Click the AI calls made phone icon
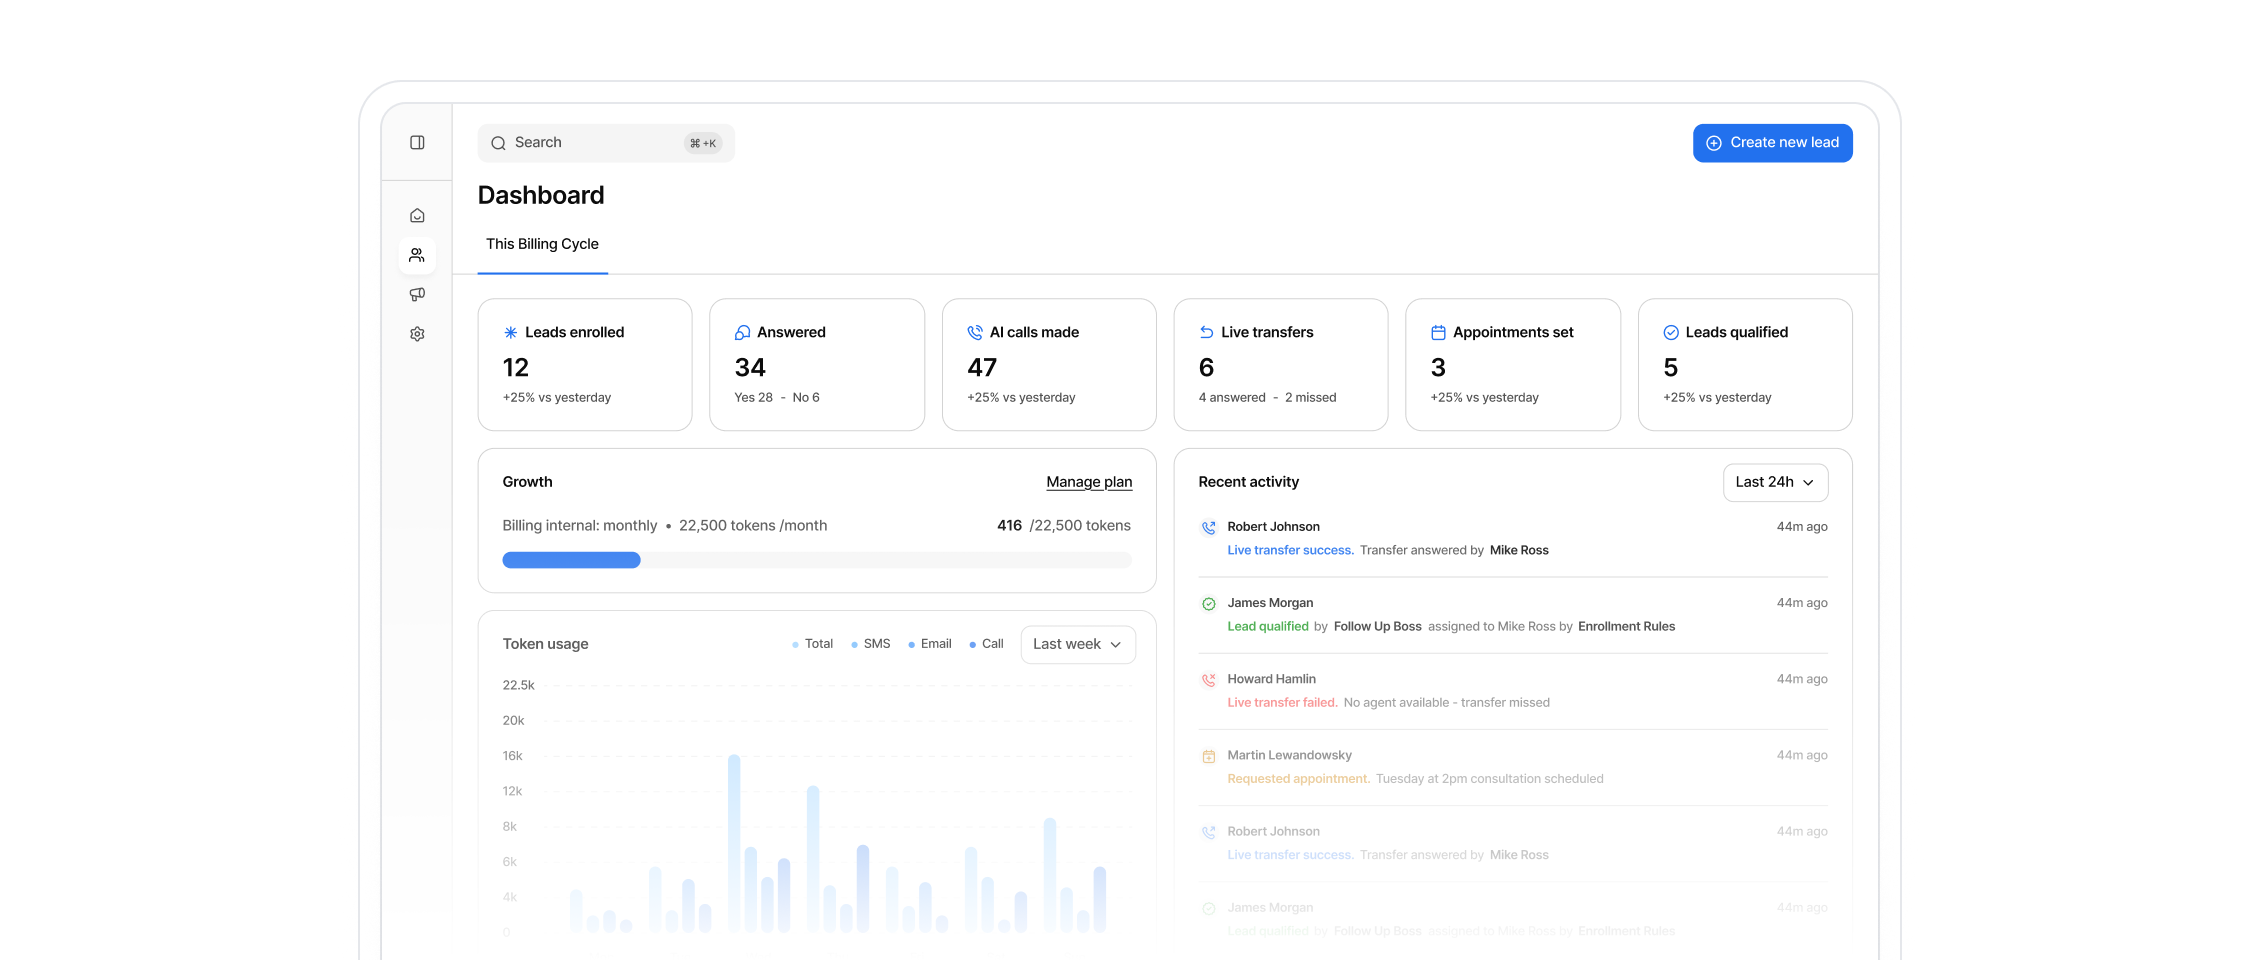2260x960 pixels. click(974, 332)
